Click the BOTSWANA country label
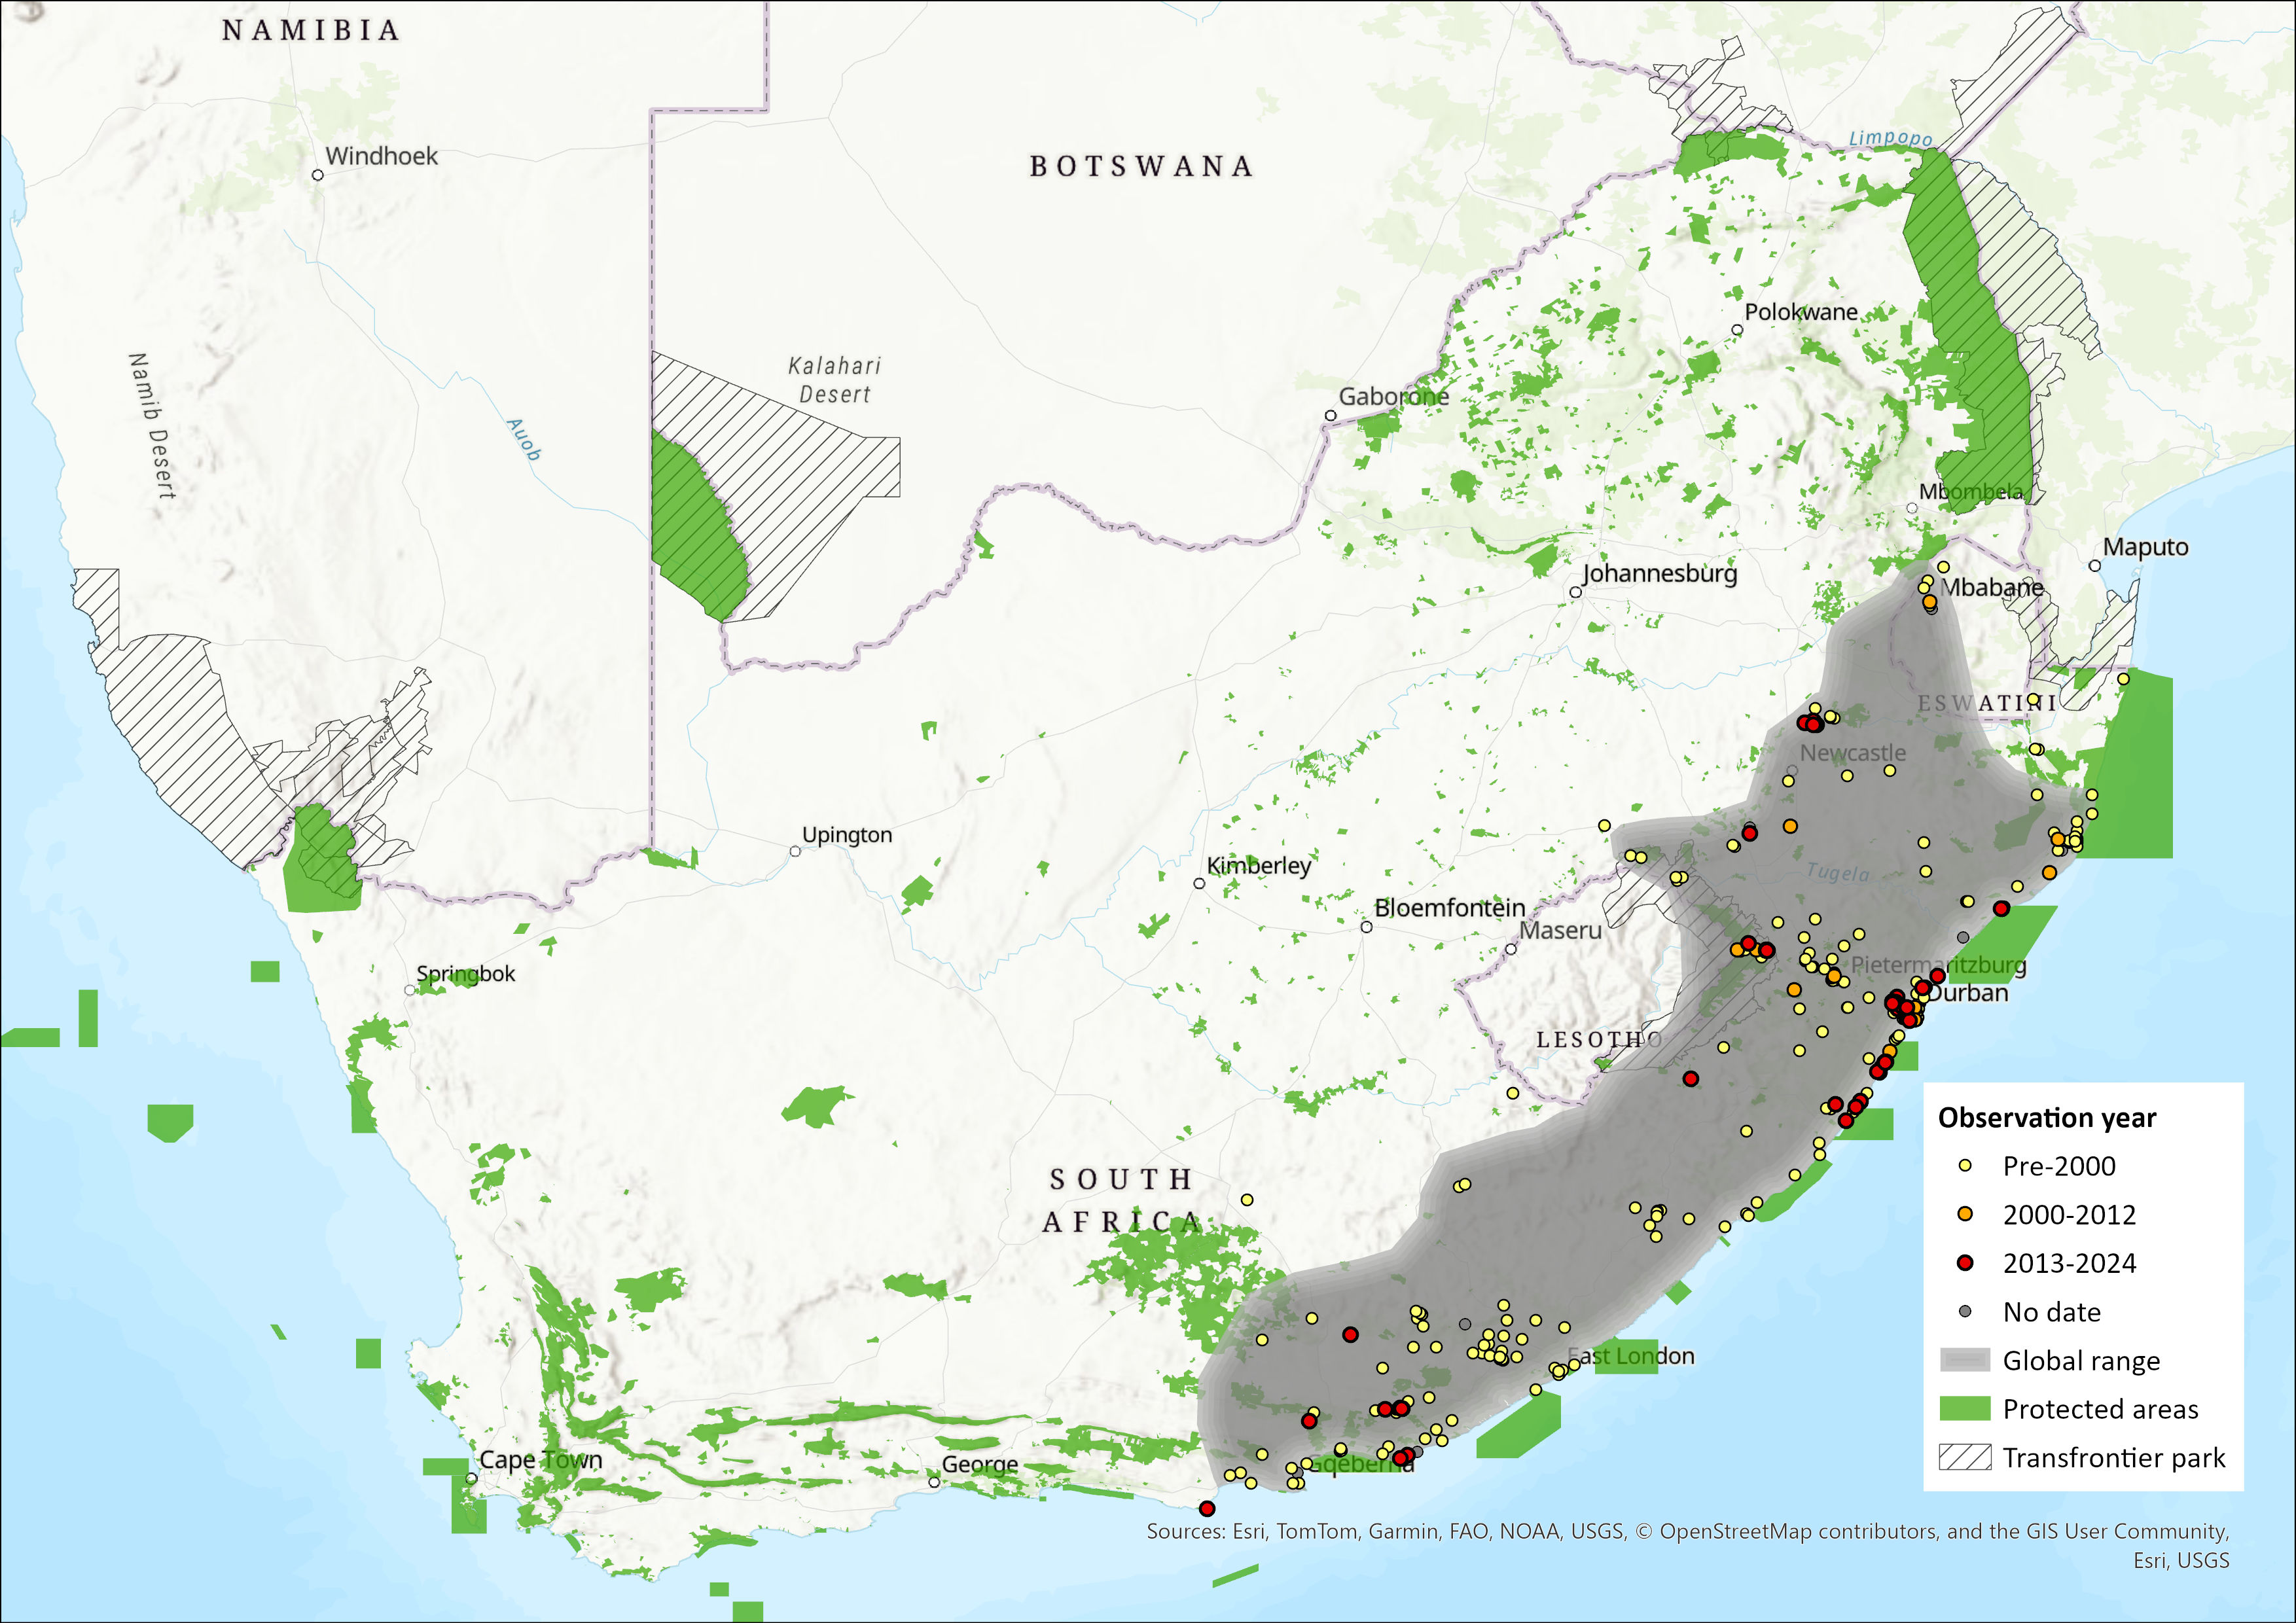 coord(1141,166)
